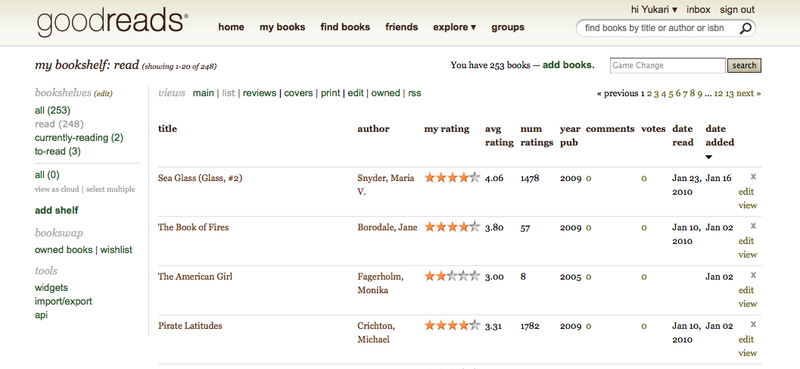The image size is (800, 369).
Task: Click add shelf
Action: [57, 210]
